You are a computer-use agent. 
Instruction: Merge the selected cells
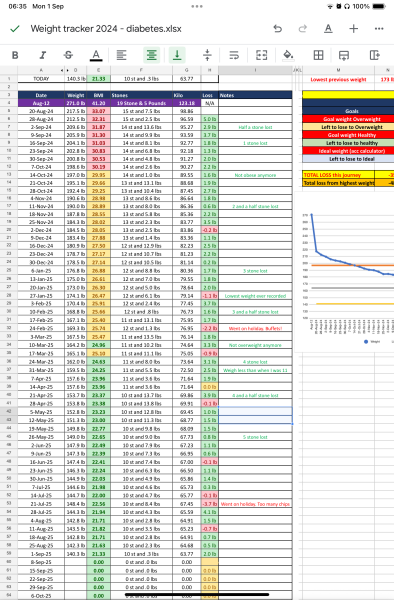(x=262, y=55)
